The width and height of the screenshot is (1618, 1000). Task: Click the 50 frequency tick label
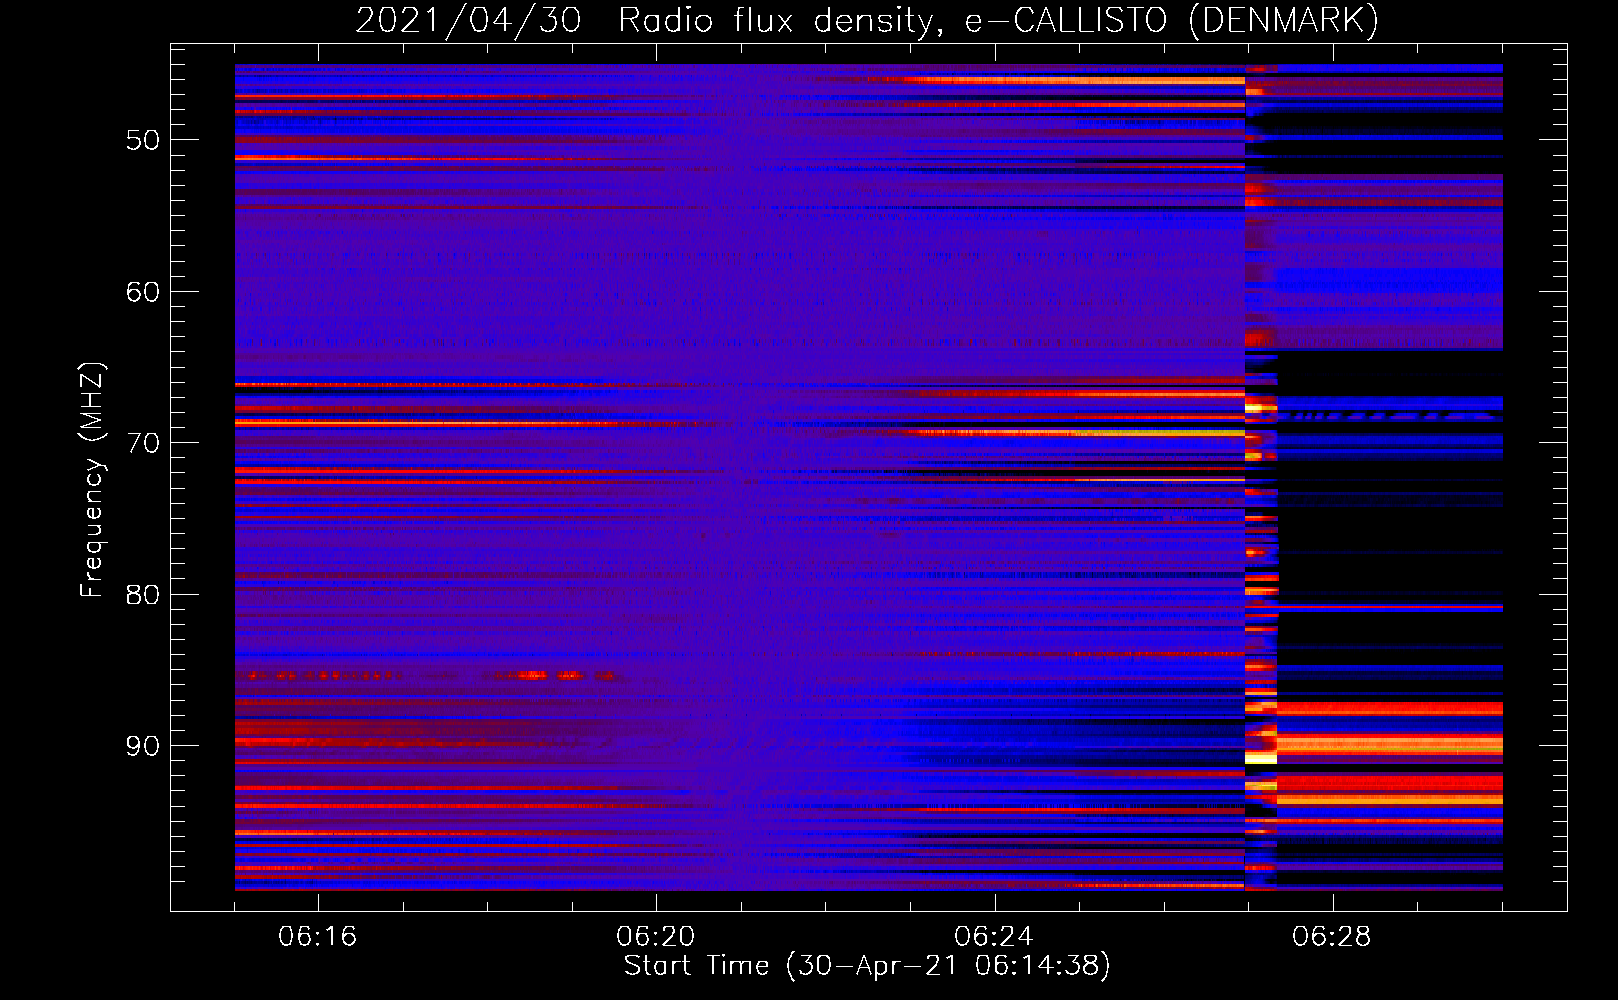143,140
